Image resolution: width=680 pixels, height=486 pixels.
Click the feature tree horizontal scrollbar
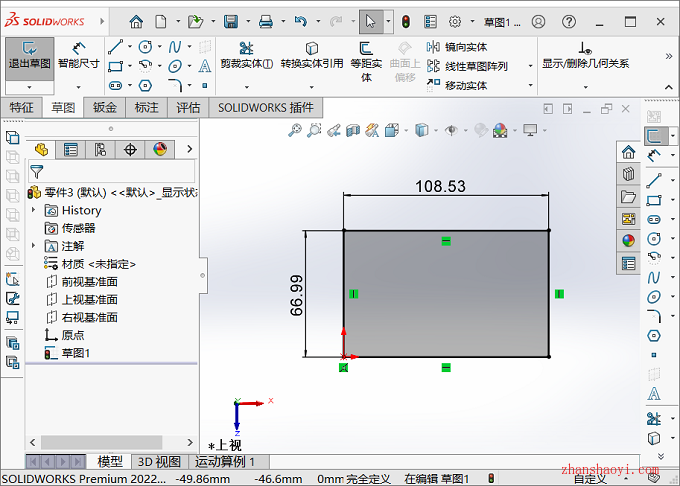click(101, 443)
